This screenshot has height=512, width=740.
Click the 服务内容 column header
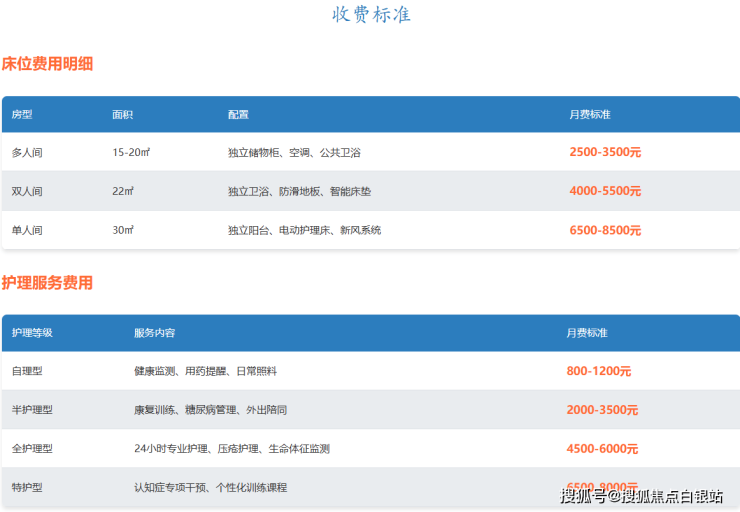[x=154, y=333]
